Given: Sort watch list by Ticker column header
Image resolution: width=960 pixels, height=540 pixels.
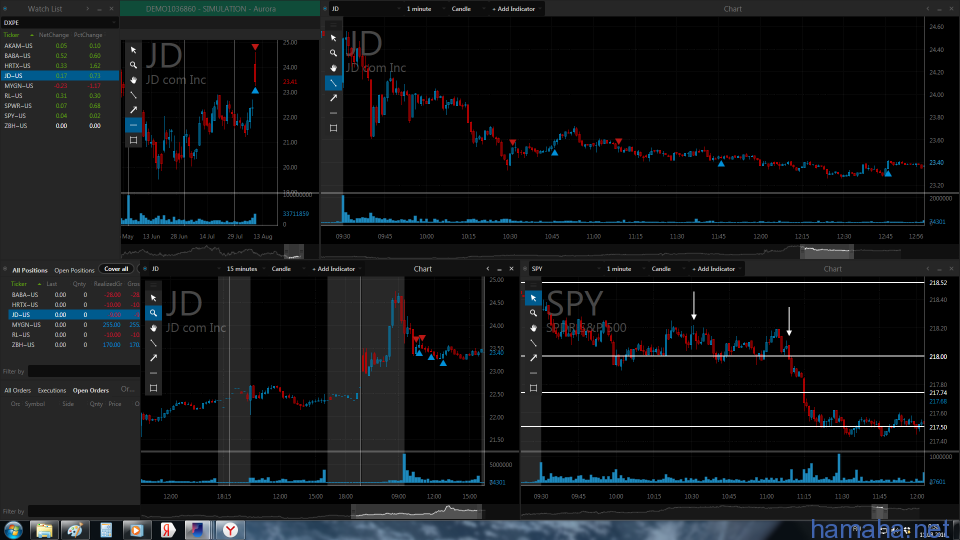Looking at the screenshot, I should pyautogui.click(x=12, y=35).
